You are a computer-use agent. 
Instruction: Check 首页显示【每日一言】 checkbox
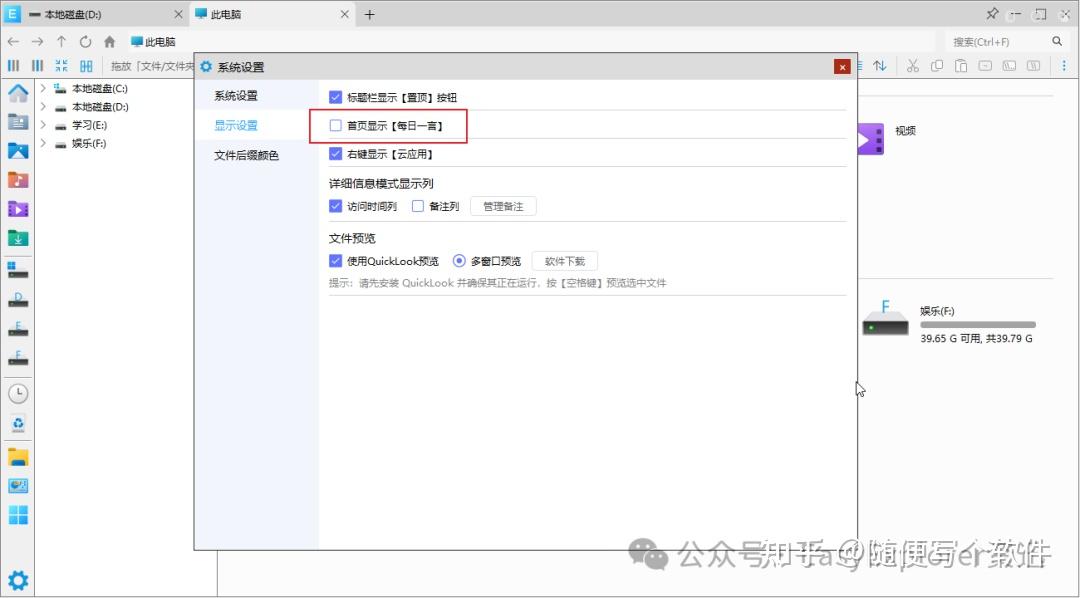[335, 125]
